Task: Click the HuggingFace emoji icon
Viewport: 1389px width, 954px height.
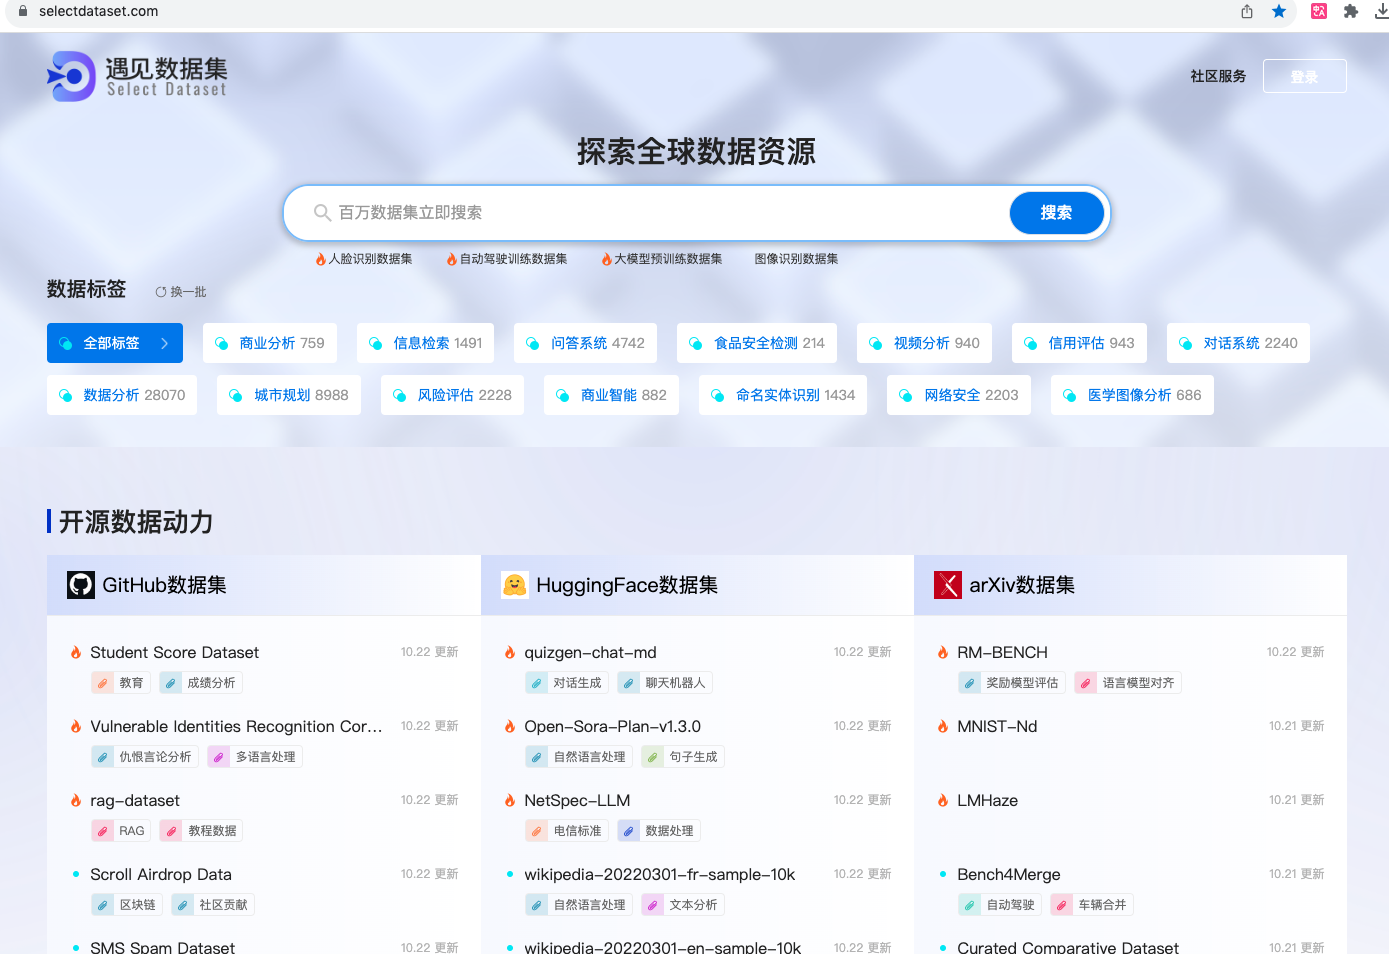Action: pyautogui.click(x=515, y=585)
